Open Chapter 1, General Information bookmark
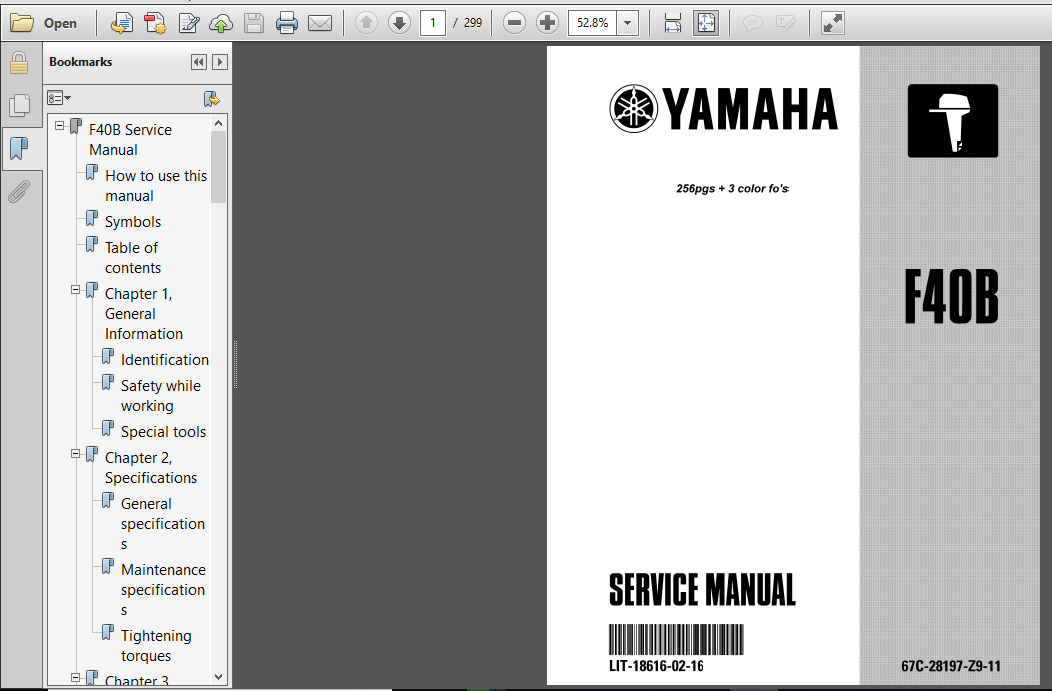The width and height of the screenshot is (1052, 691). [143, 314]
